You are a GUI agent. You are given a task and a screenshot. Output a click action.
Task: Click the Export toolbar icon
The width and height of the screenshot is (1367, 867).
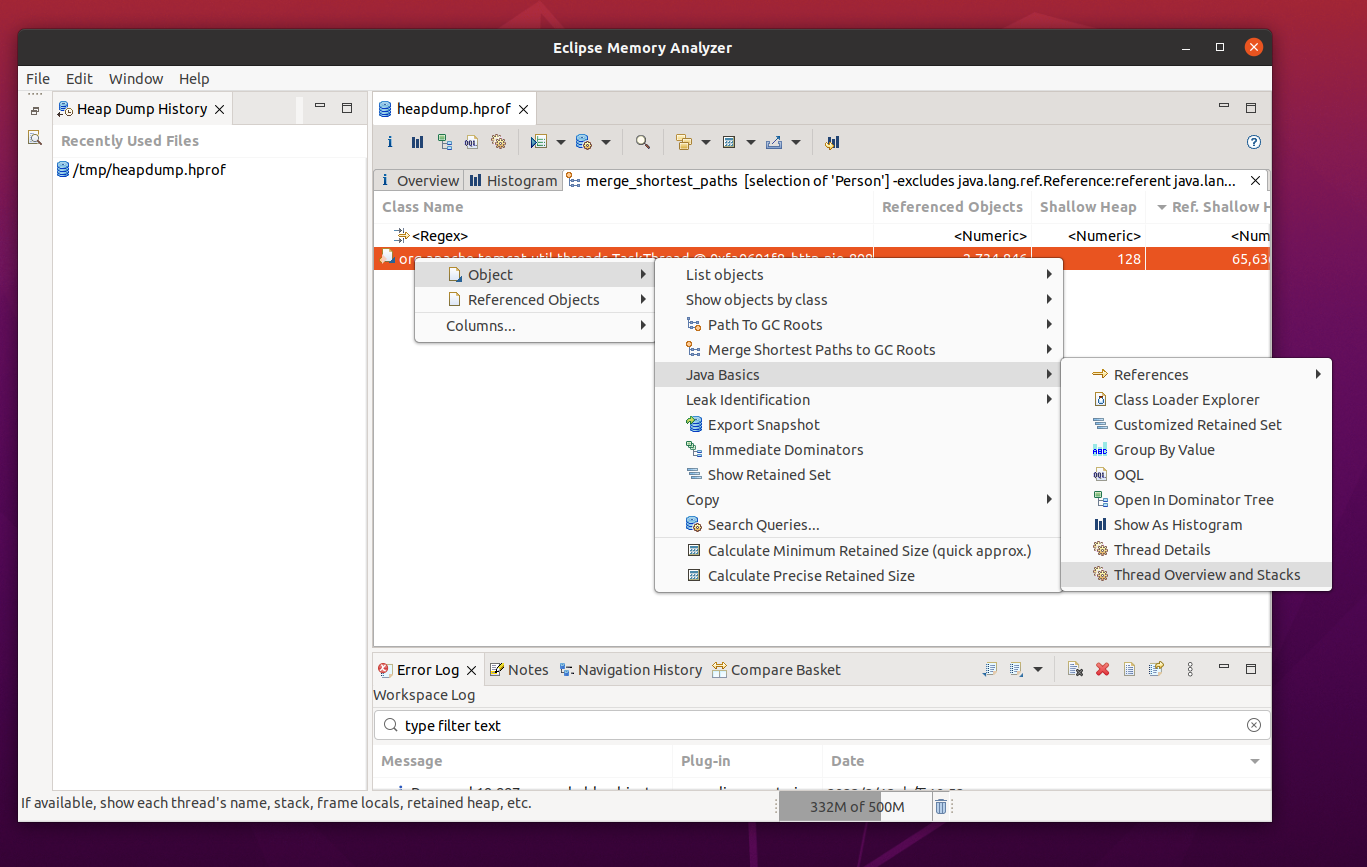click(x=774, y=142)
